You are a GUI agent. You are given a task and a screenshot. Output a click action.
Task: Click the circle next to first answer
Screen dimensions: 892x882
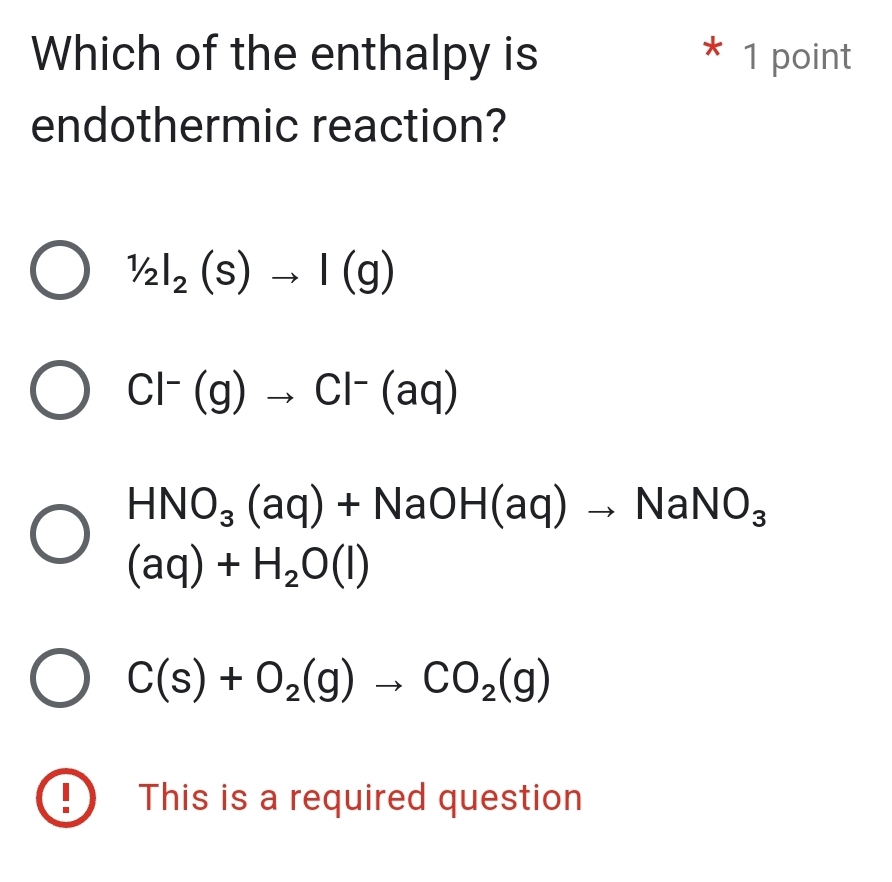point(58,271)
